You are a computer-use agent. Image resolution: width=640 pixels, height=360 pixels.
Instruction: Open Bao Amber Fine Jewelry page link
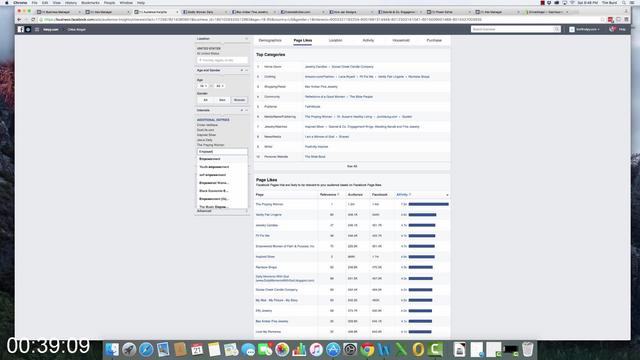[272, 321]
